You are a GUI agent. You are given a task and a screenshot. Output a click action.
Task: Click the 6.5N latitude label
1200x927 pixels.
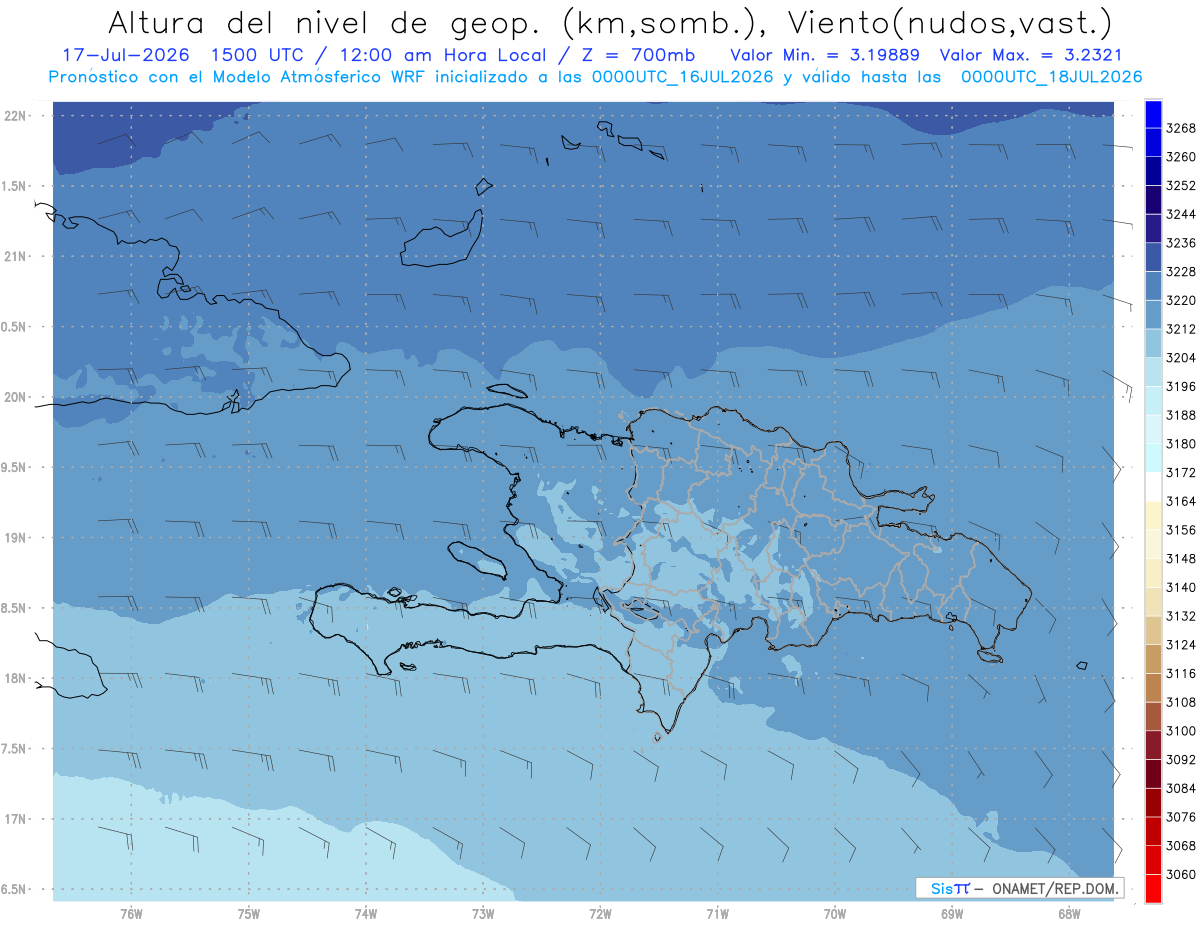[x=15, y=890]
